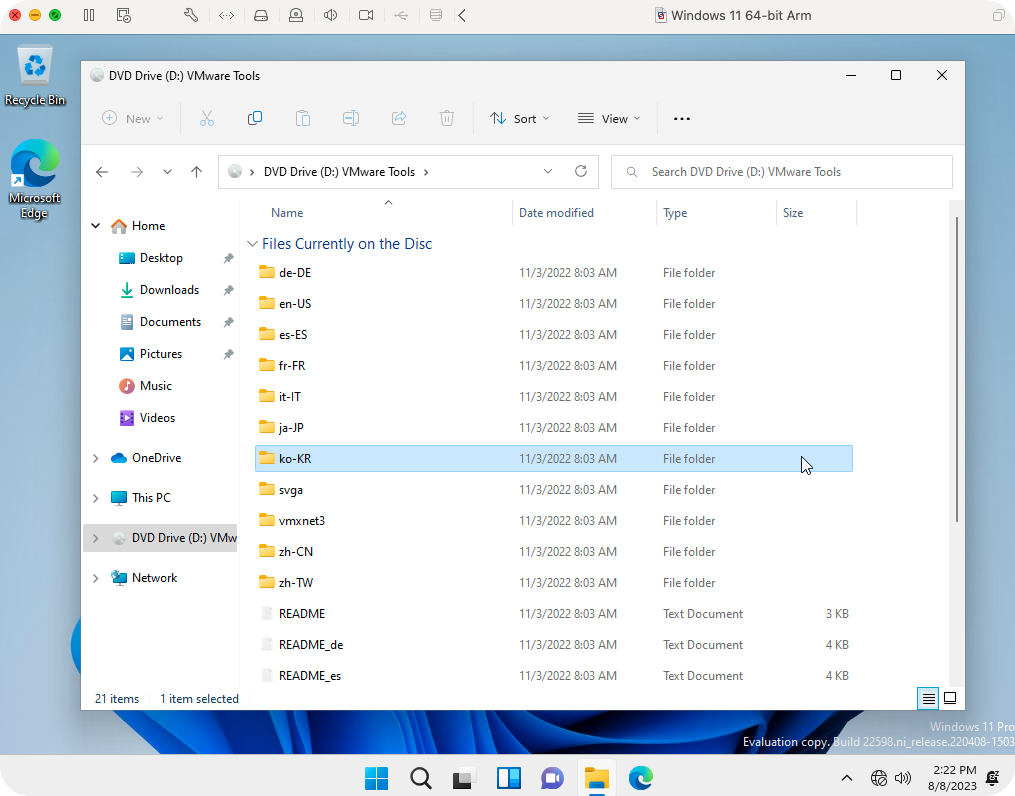Expand the address bar history dropdown
Image resolution: width=1015 pixels, height=796 pixels.
[x=548, y=171]
